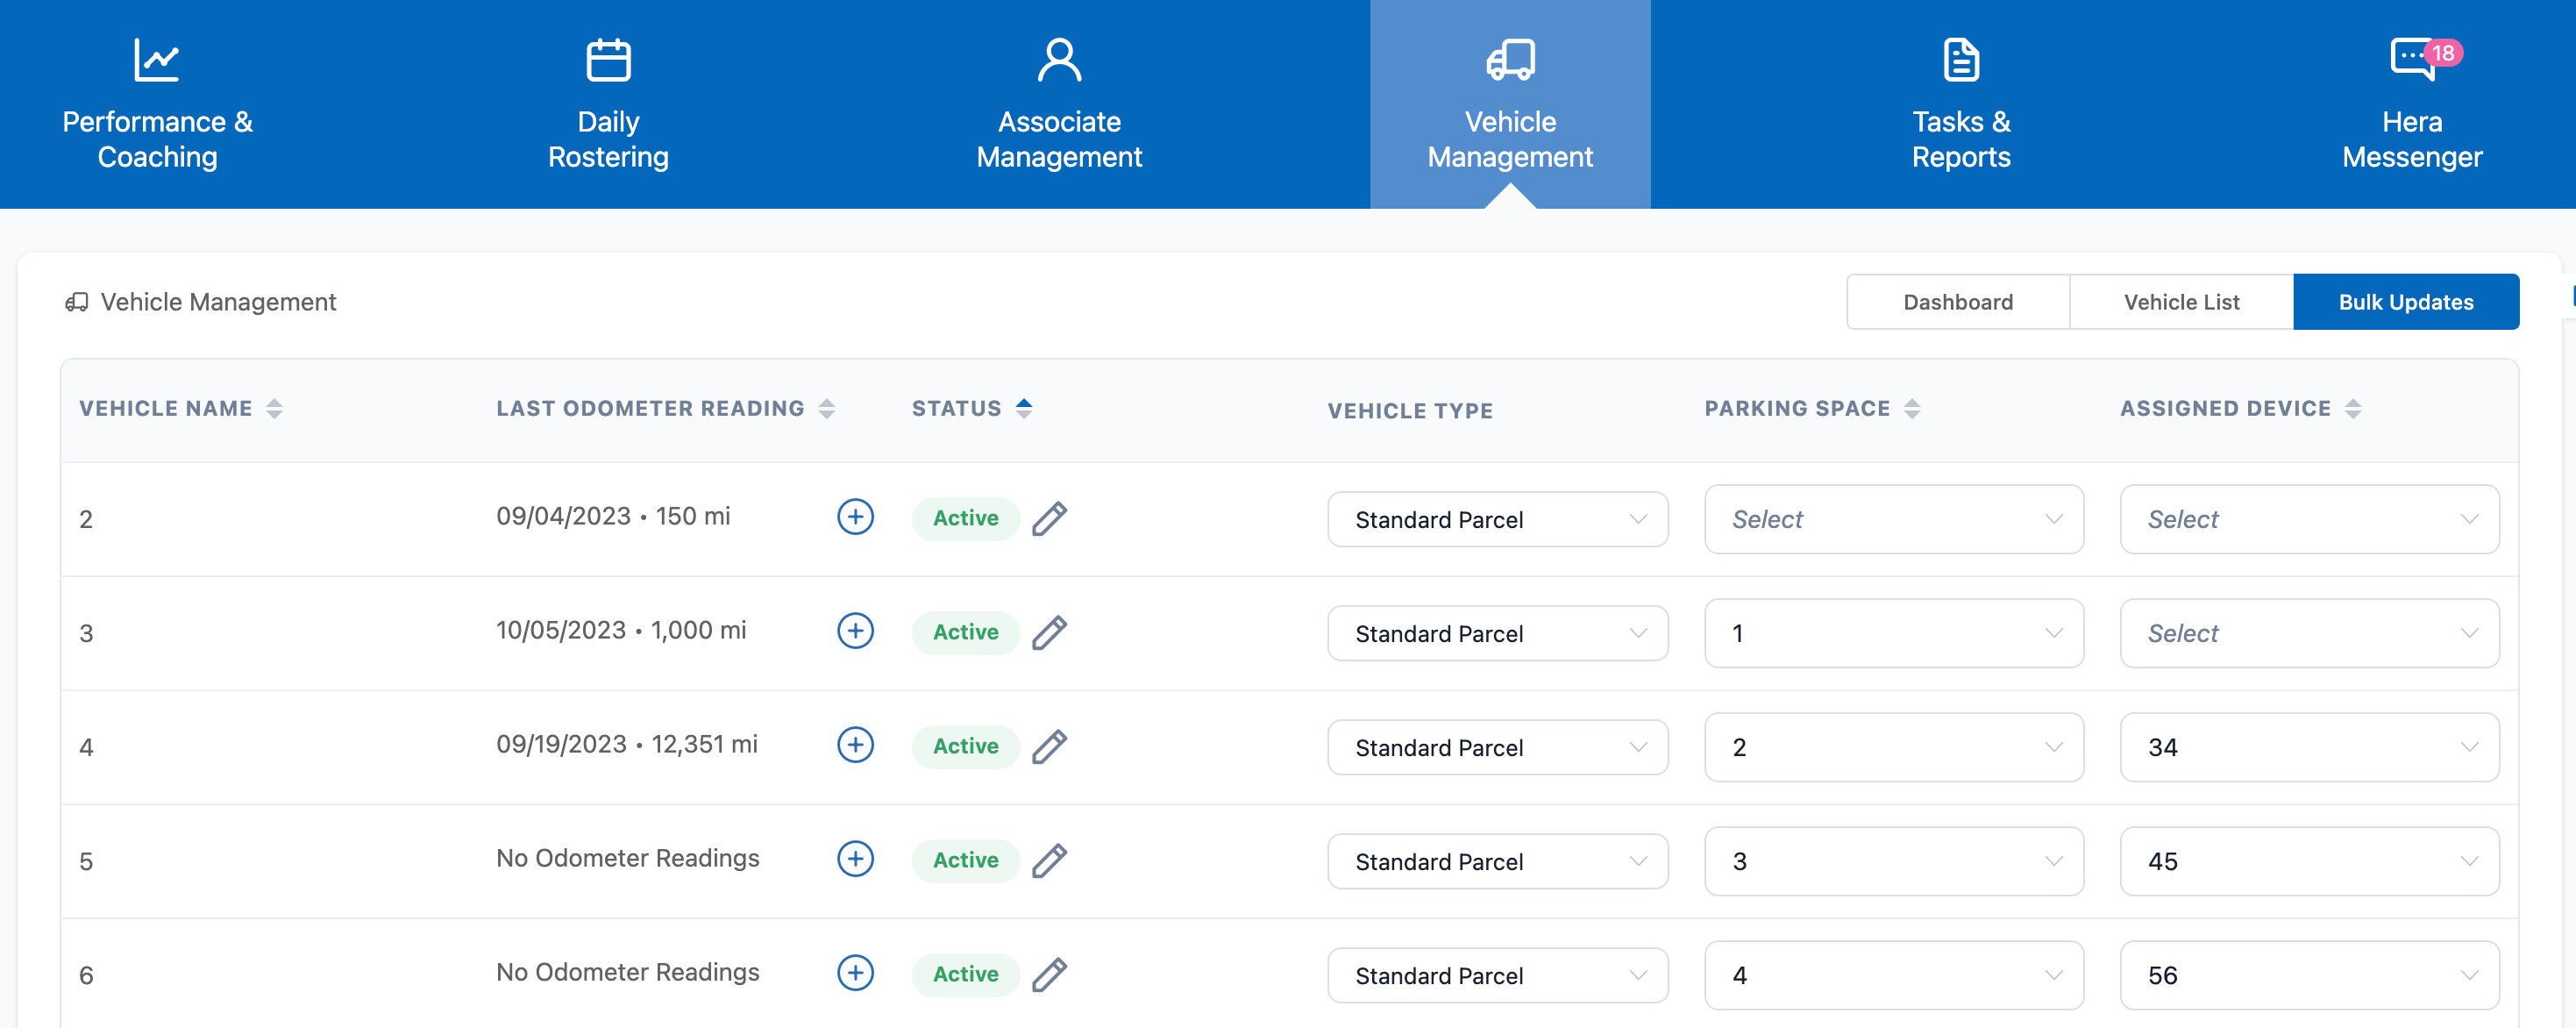
Task: Add odometer reading for vehicle 2
Action: pos(855,517)
